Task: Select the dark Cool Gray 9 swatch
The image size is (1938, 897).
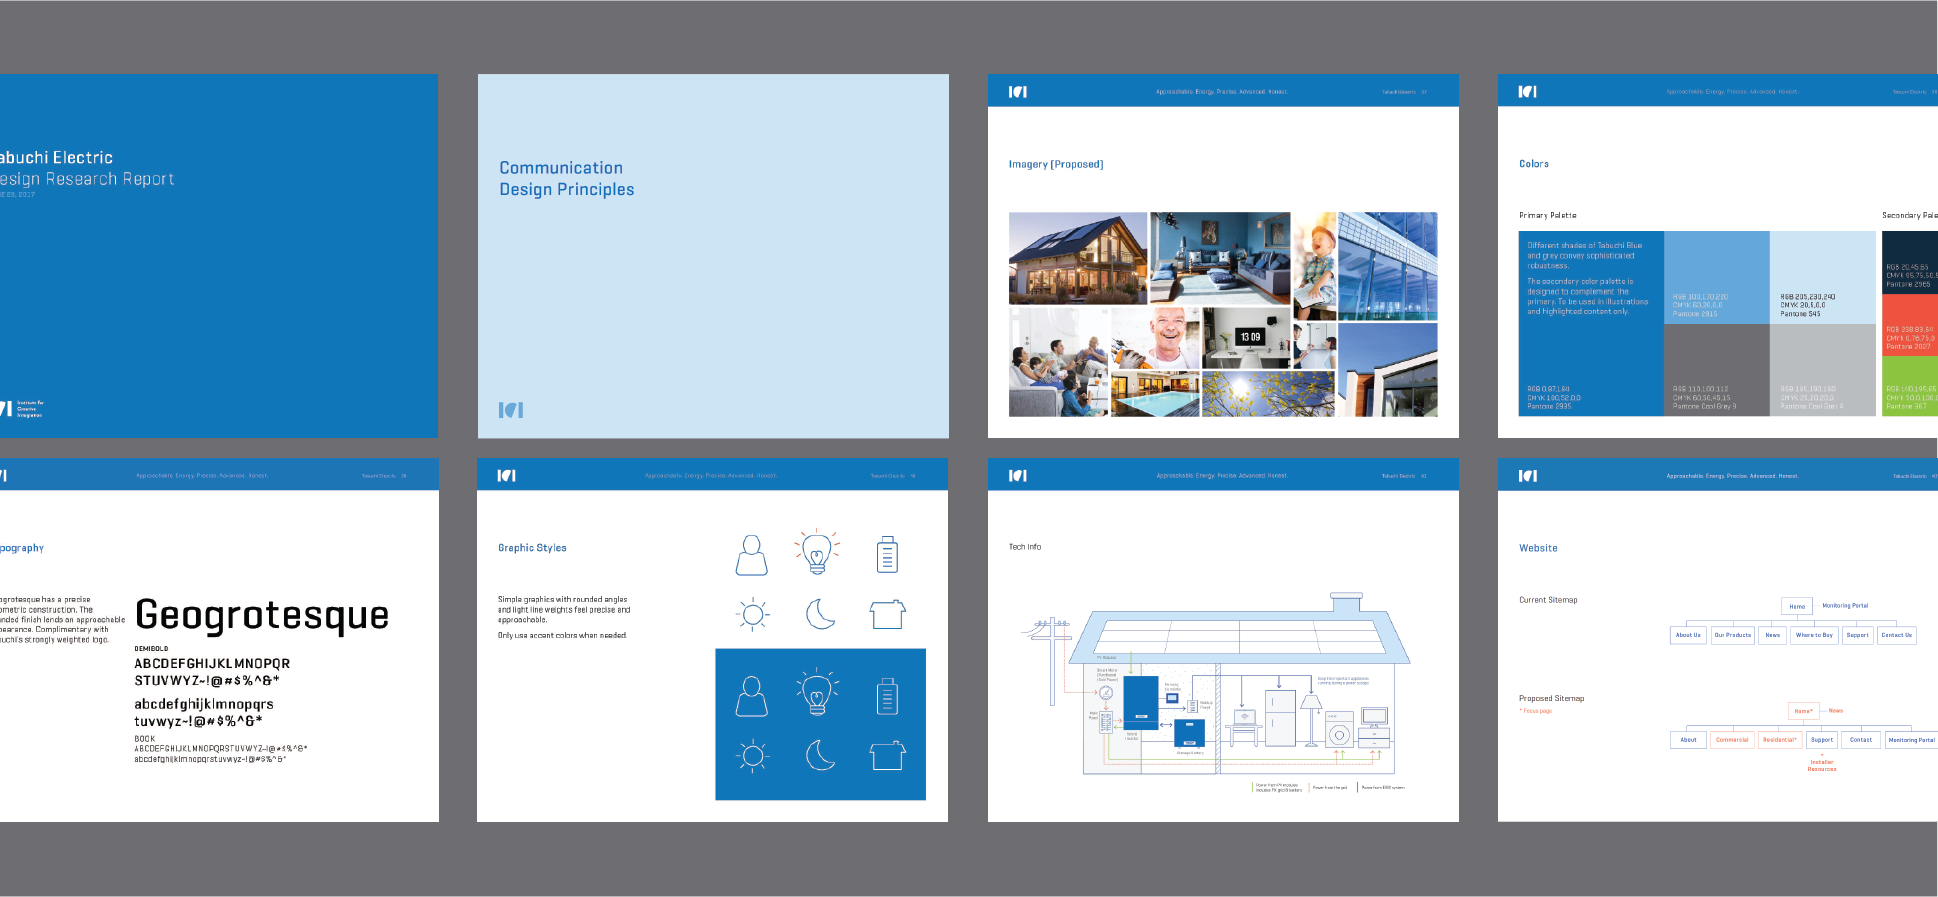Action: (x=1717, y=370)
